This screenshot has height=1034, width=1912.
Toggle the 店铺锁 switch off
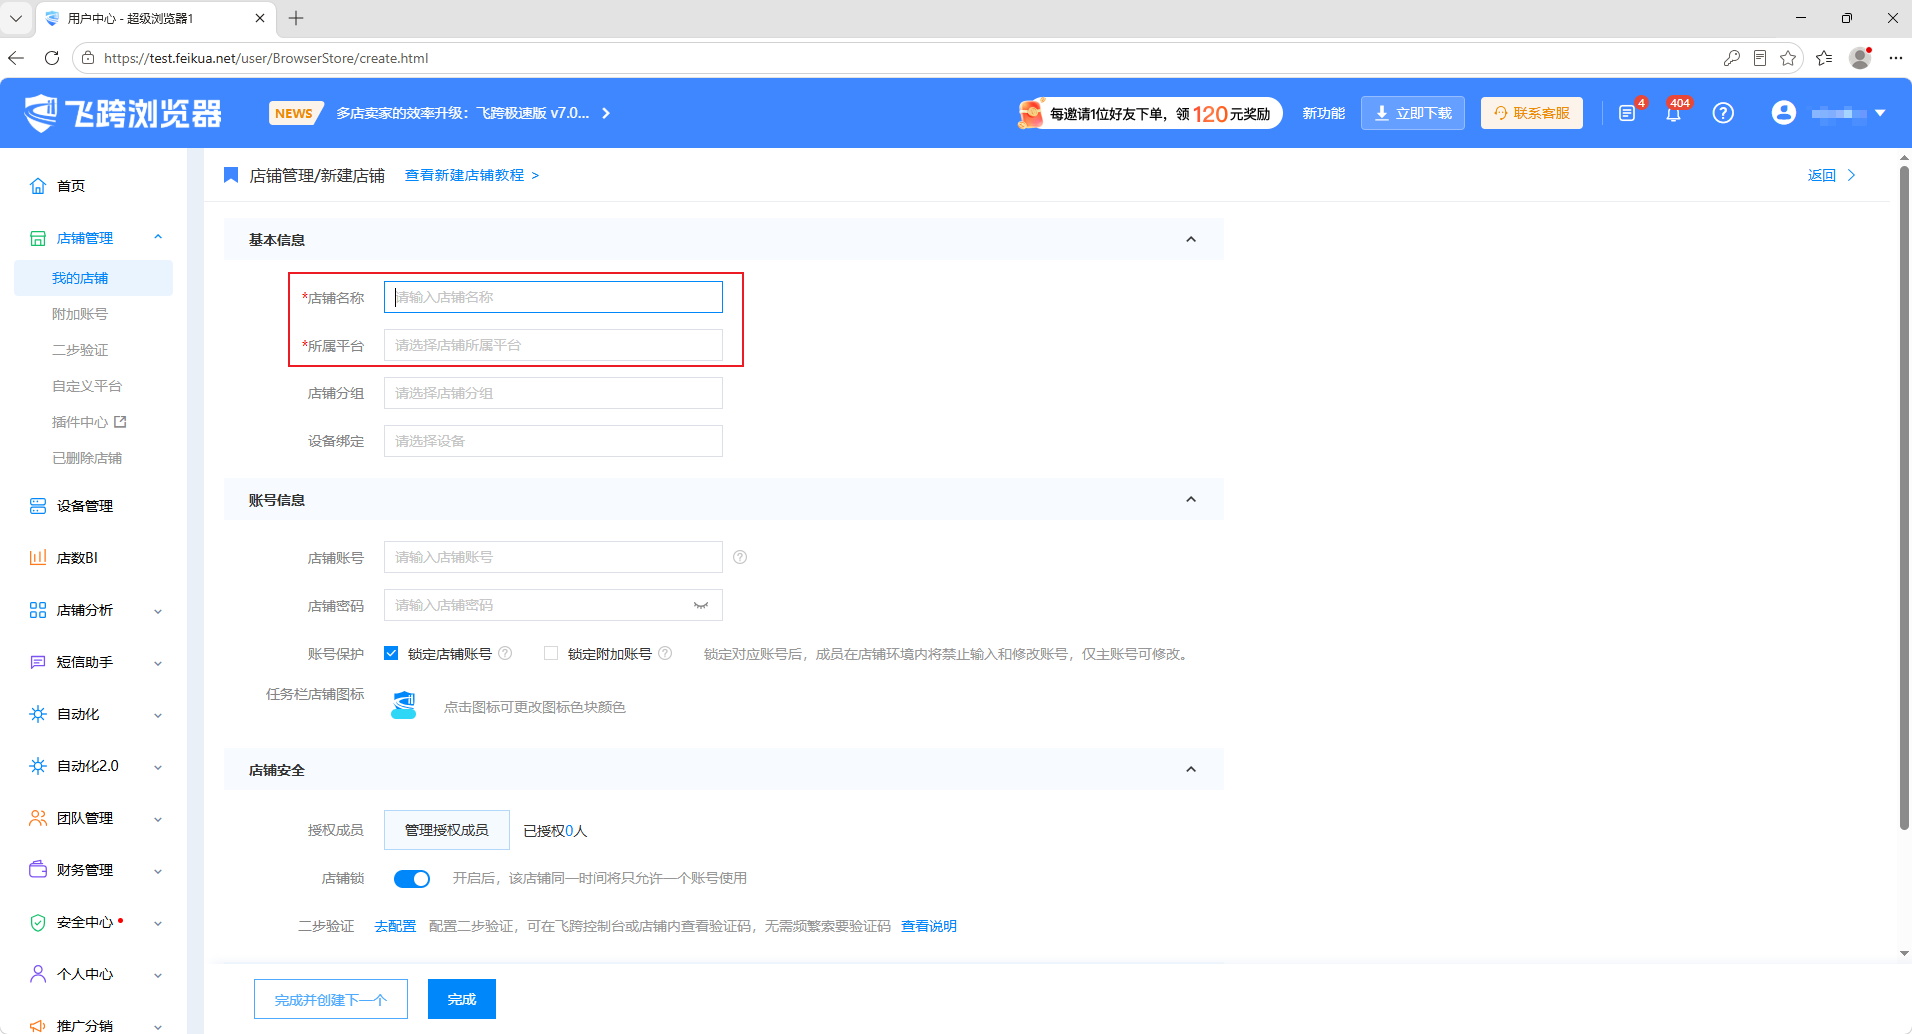[412, 879]
